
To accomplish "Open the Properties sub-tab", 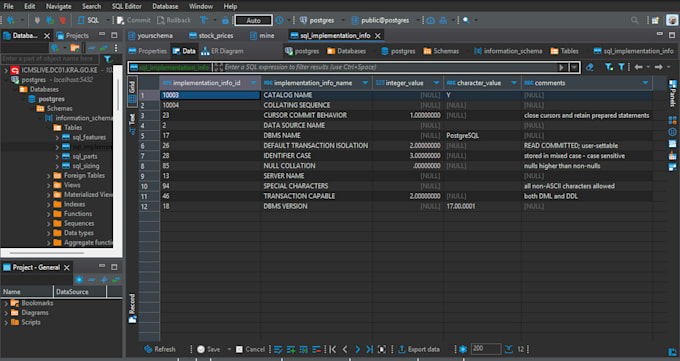I will click(148, 51).
